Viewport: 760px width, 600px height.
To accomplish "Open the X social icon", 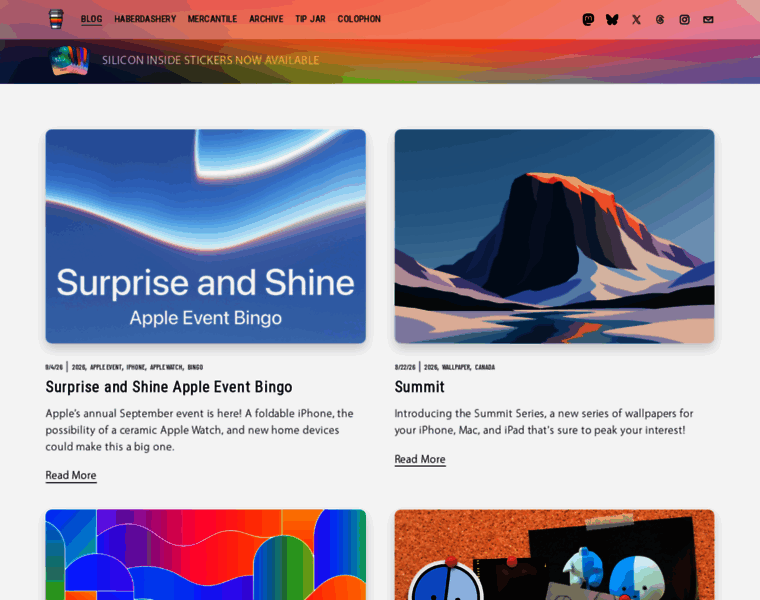I will 636,19.
